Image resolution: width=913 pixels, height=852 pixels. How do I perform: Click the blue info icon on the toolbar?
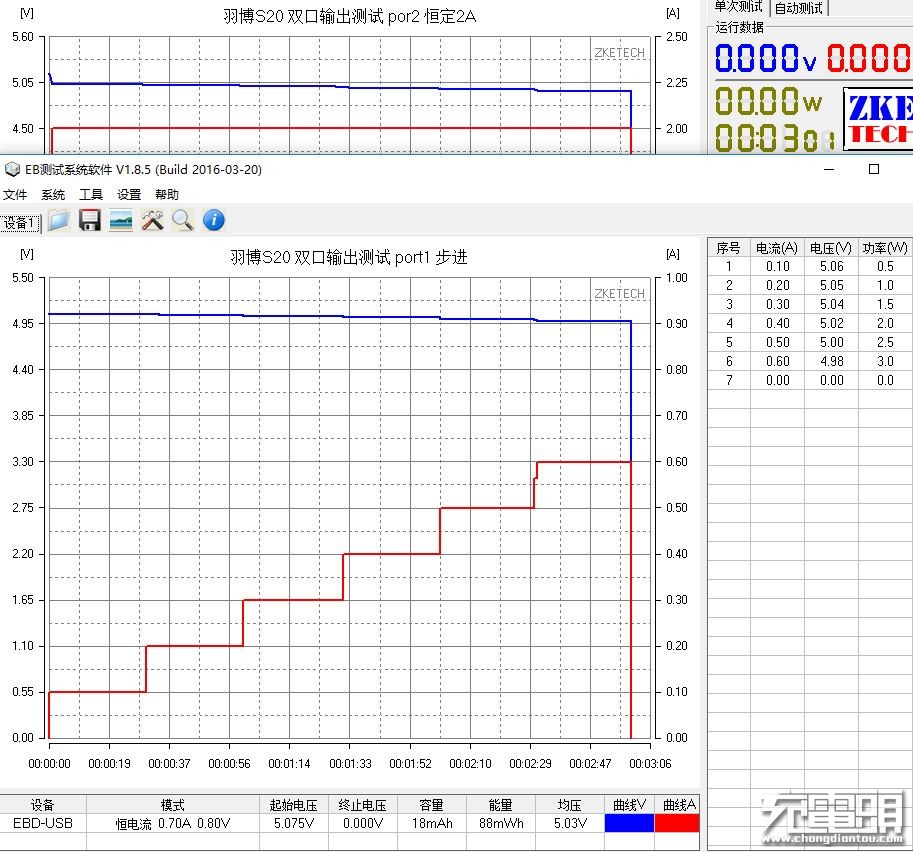(x=214, y=220)
